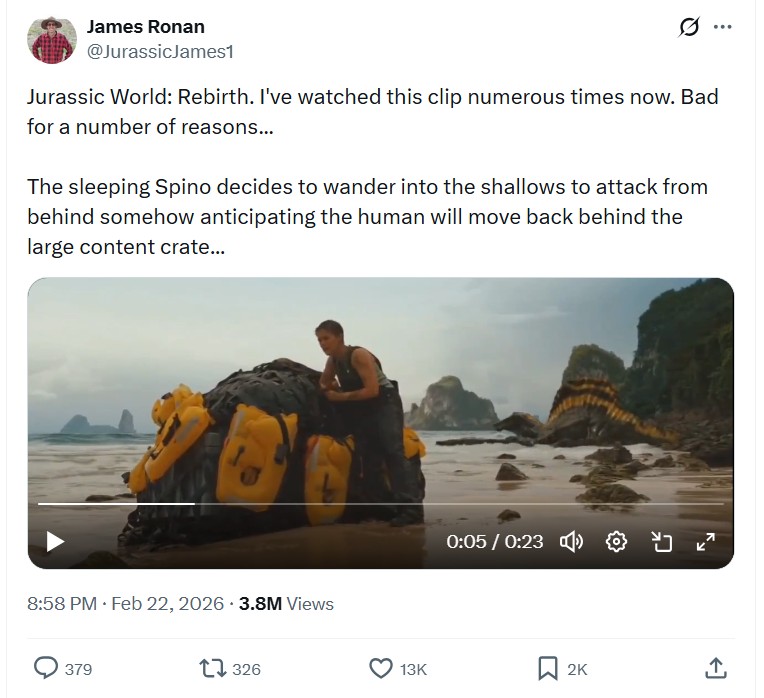Screen dimensions: 764x698
Task: Visit the @JurassicJames1 handle
Action: click(160, 50)
